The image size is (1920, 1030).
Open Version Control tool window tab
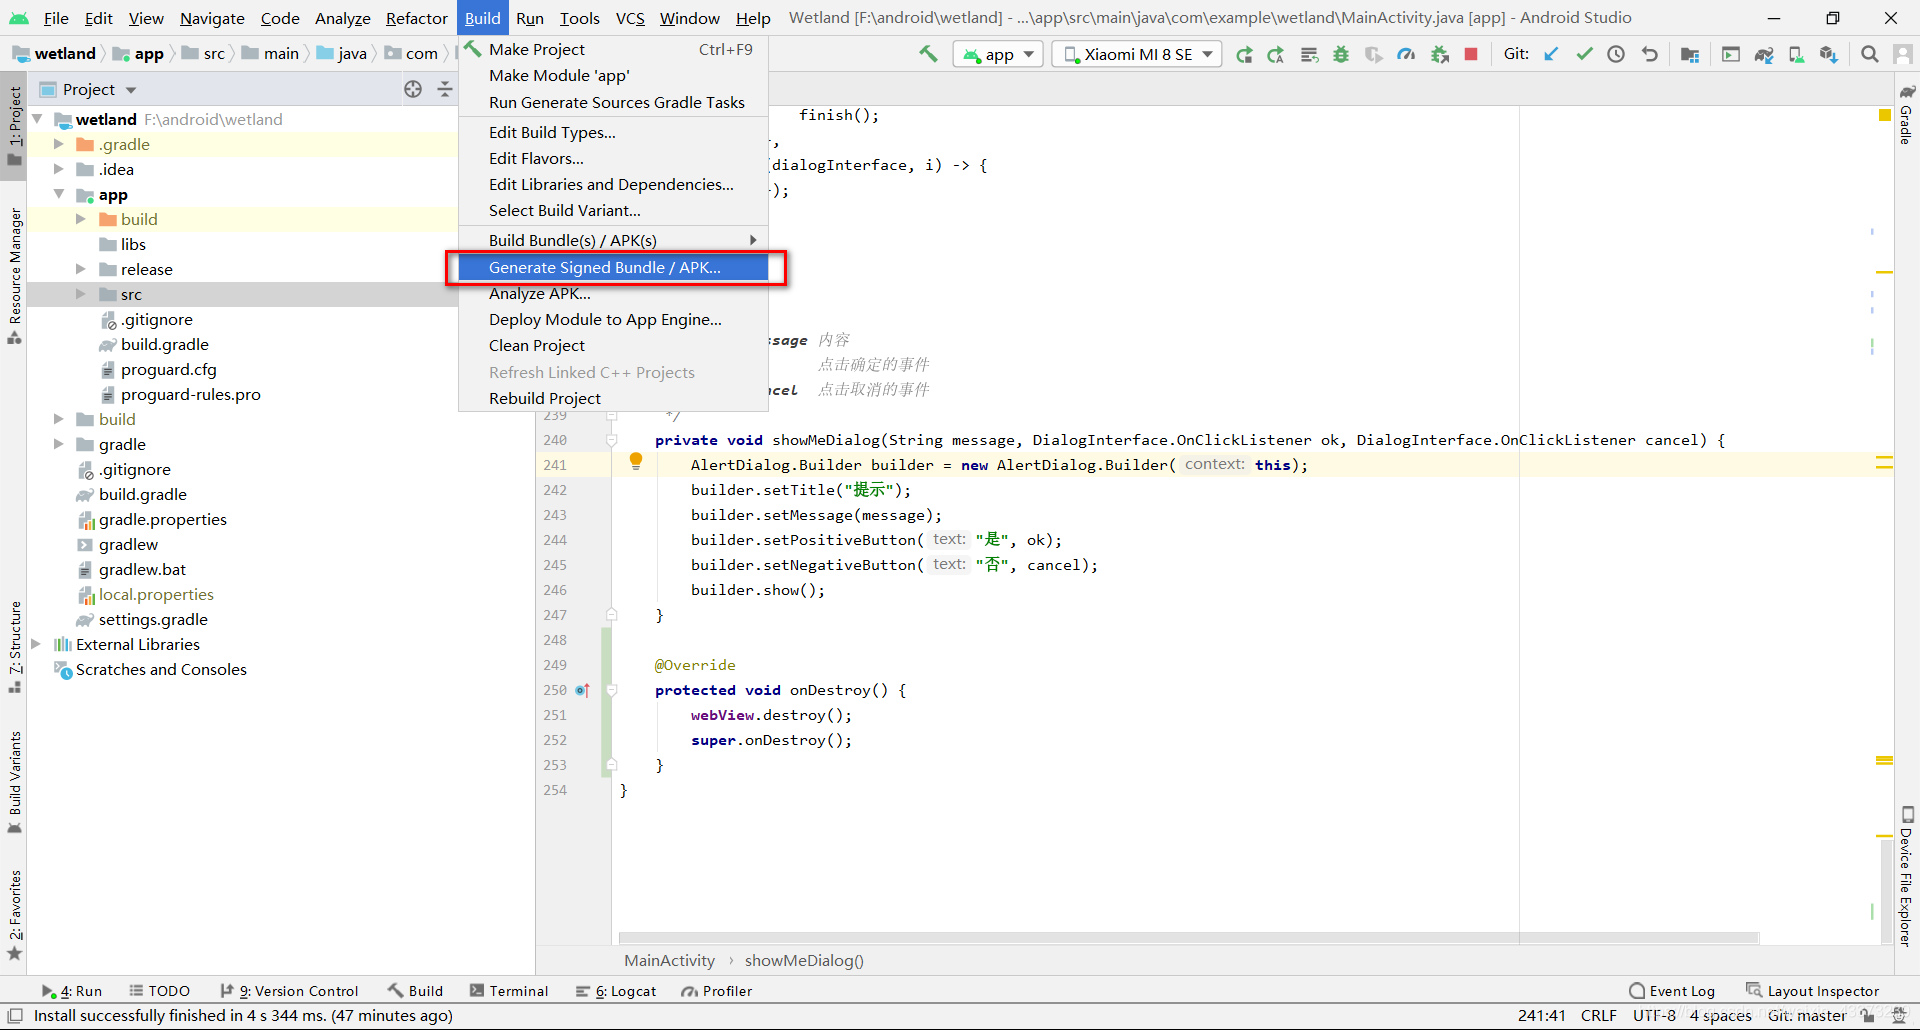point(289,991)
